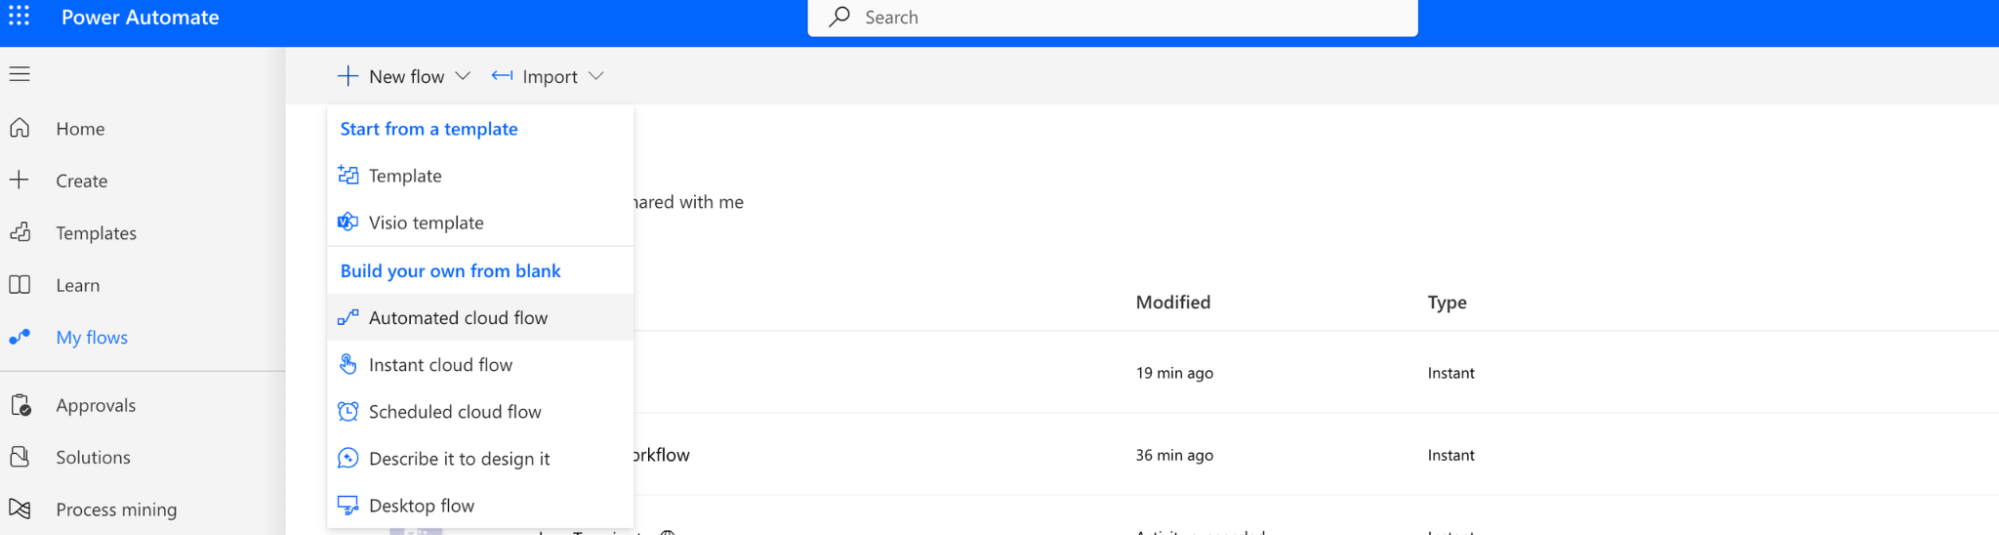Image resolution: width=1999 pixels, height=535 pixels.
Task: Switch to the Shared with me tab
Action: point(688,202)
